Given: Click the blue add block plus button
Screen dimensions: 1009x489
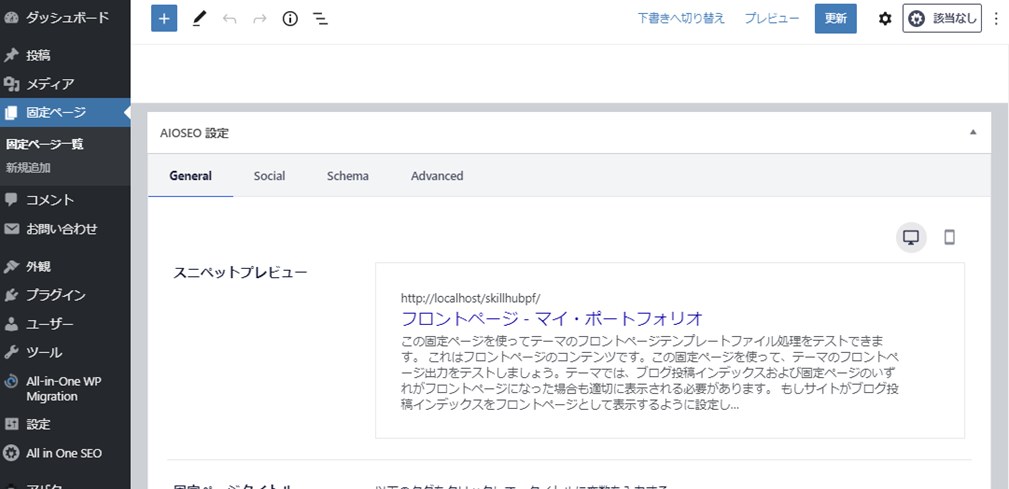Looking at the screenshot, I should (164, 19).
